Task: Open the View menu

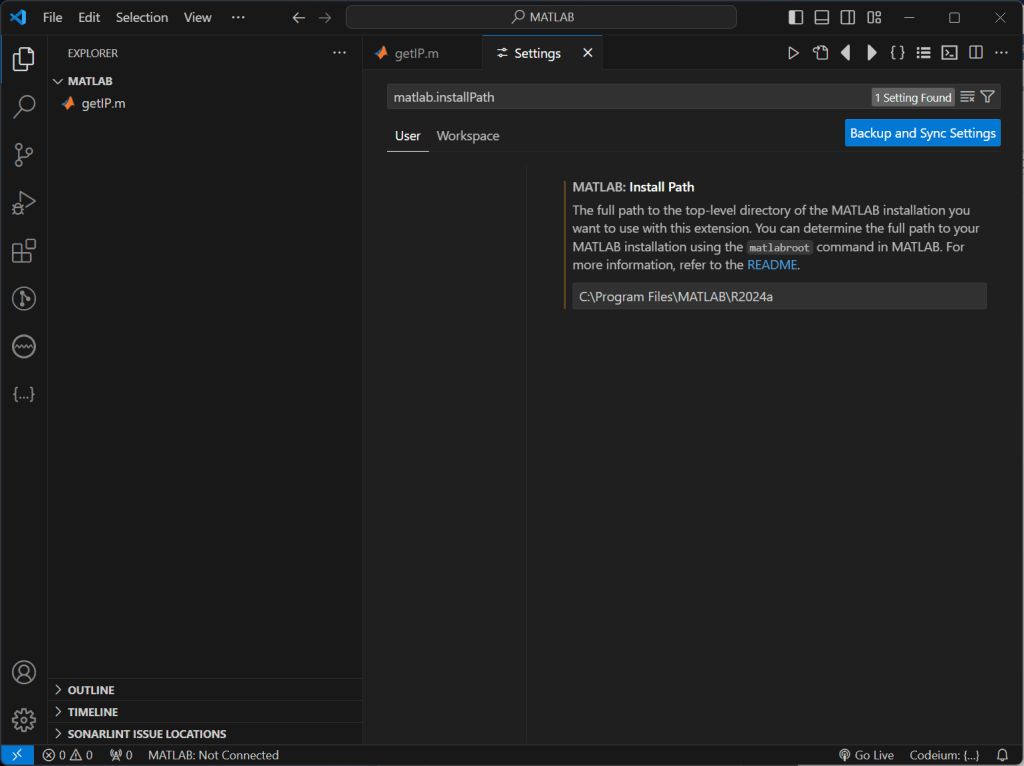Action: pos(197,18)
